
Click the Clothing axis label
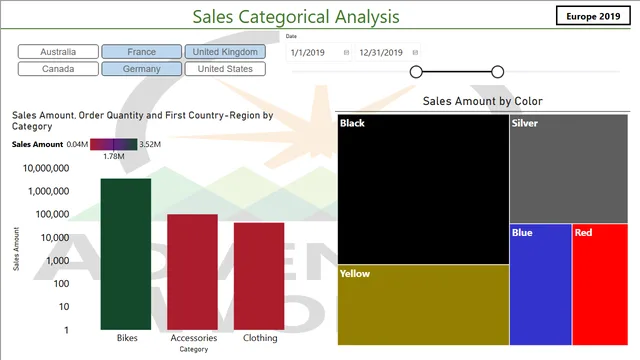coord(260,338)
